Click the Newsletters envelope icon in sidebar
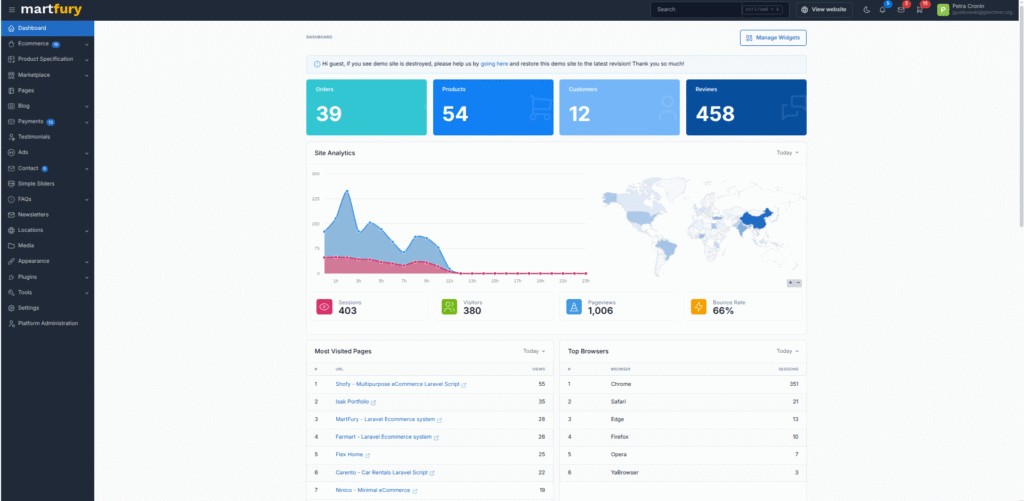 pos(11,214)
